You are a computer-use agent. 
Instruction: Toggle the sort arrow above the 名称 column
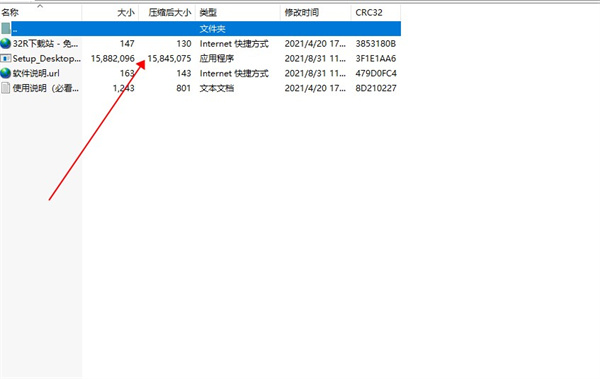40,6
